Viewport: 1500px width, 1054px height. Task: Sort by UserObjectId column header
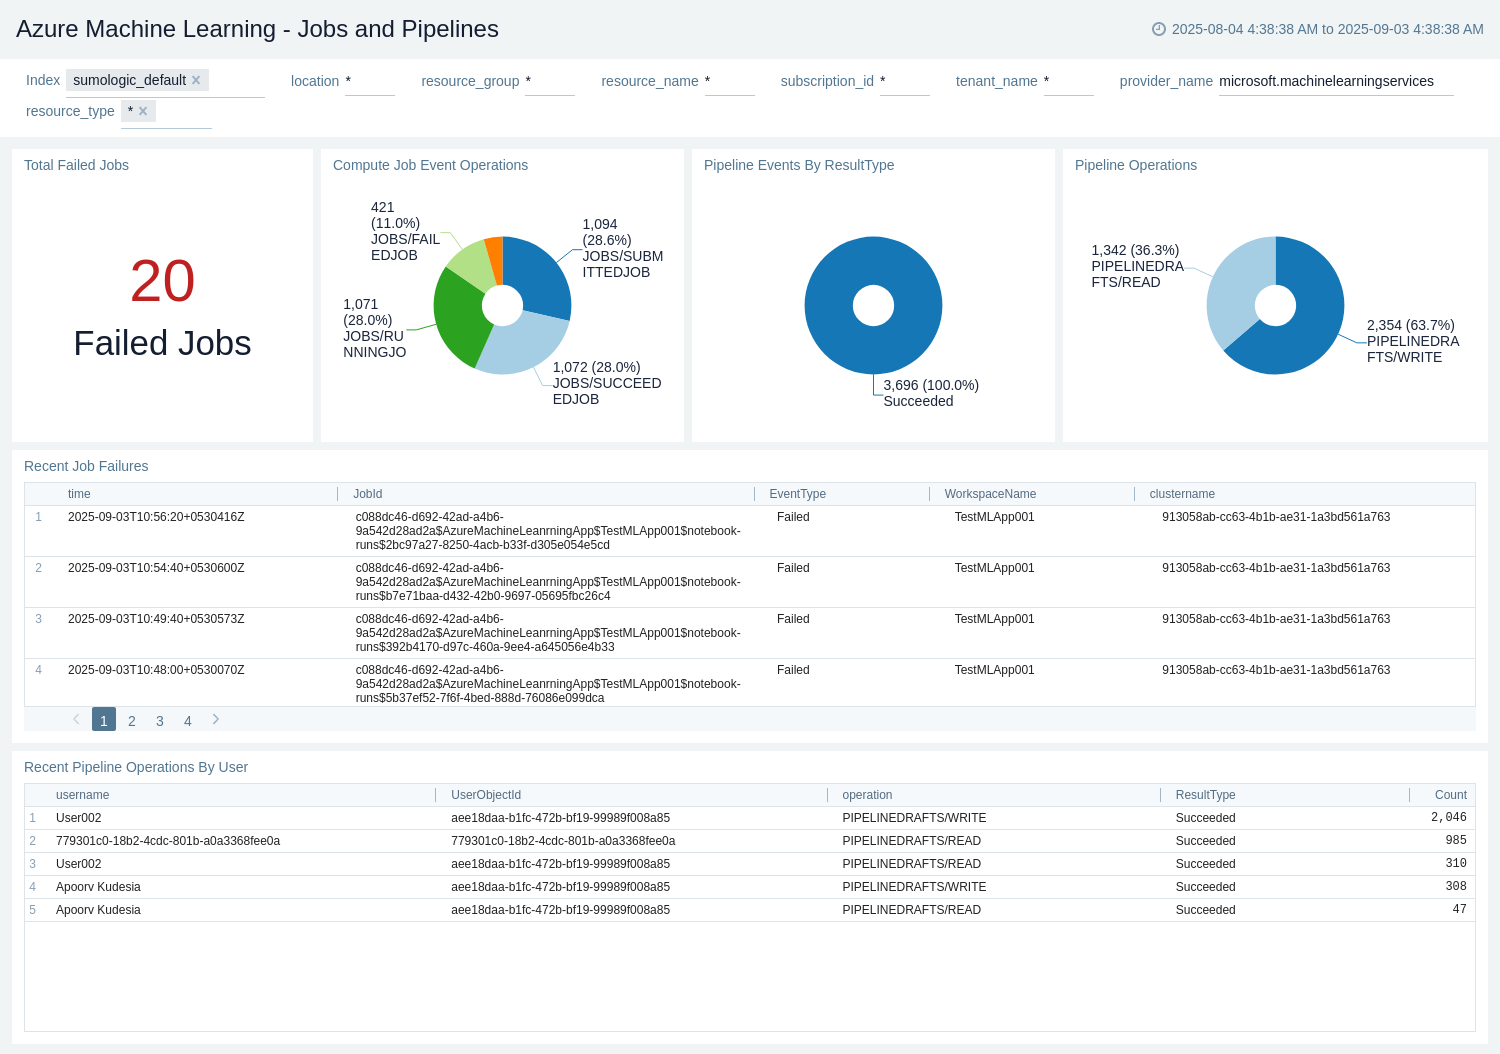[486, 795]
